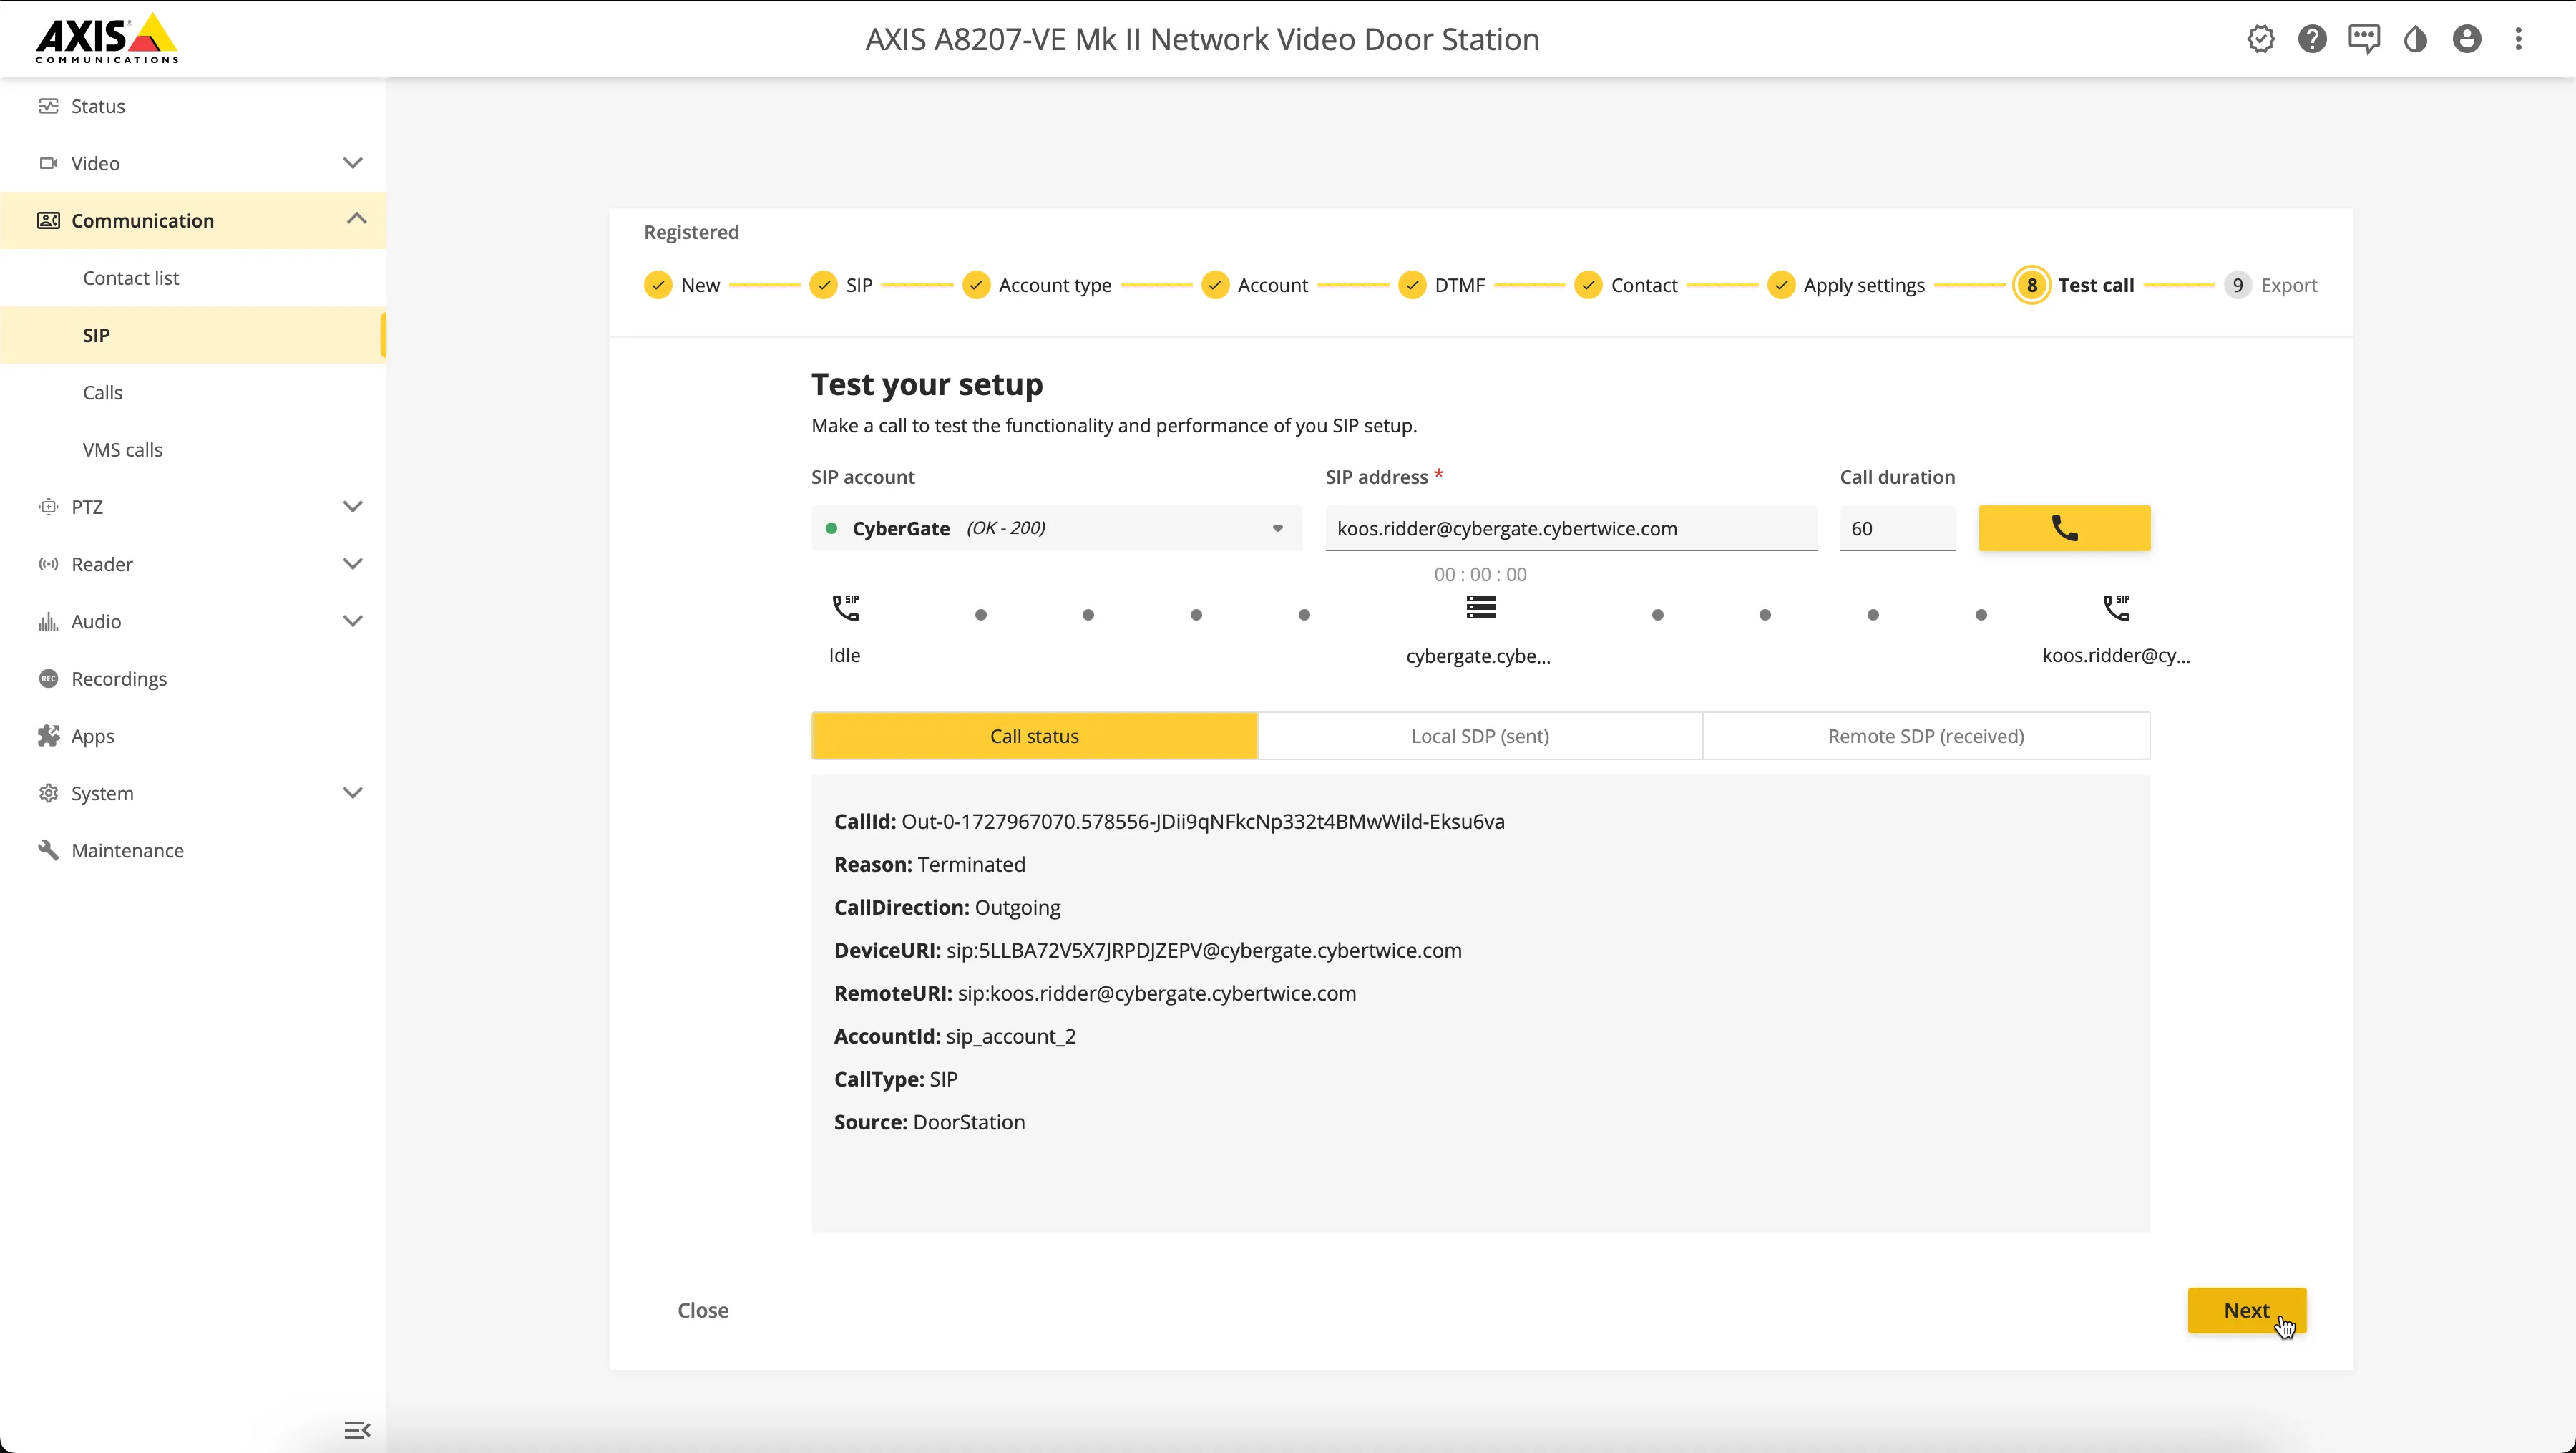
Task: Switch to Remote SDP (received) tab
Action: (1926, 736)
